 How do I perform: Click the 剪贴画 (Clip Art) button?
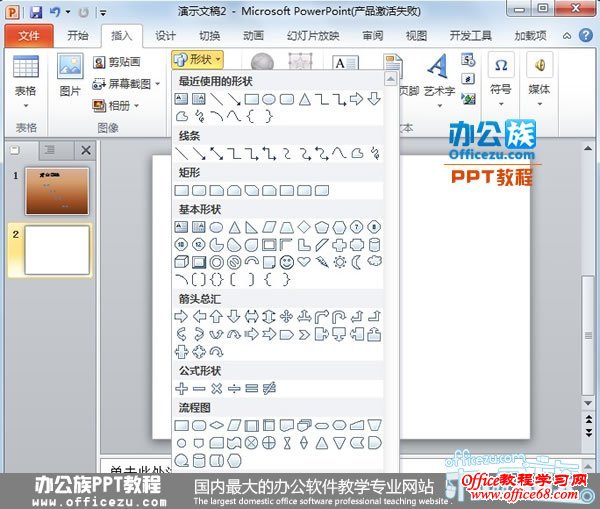[117, 62]
